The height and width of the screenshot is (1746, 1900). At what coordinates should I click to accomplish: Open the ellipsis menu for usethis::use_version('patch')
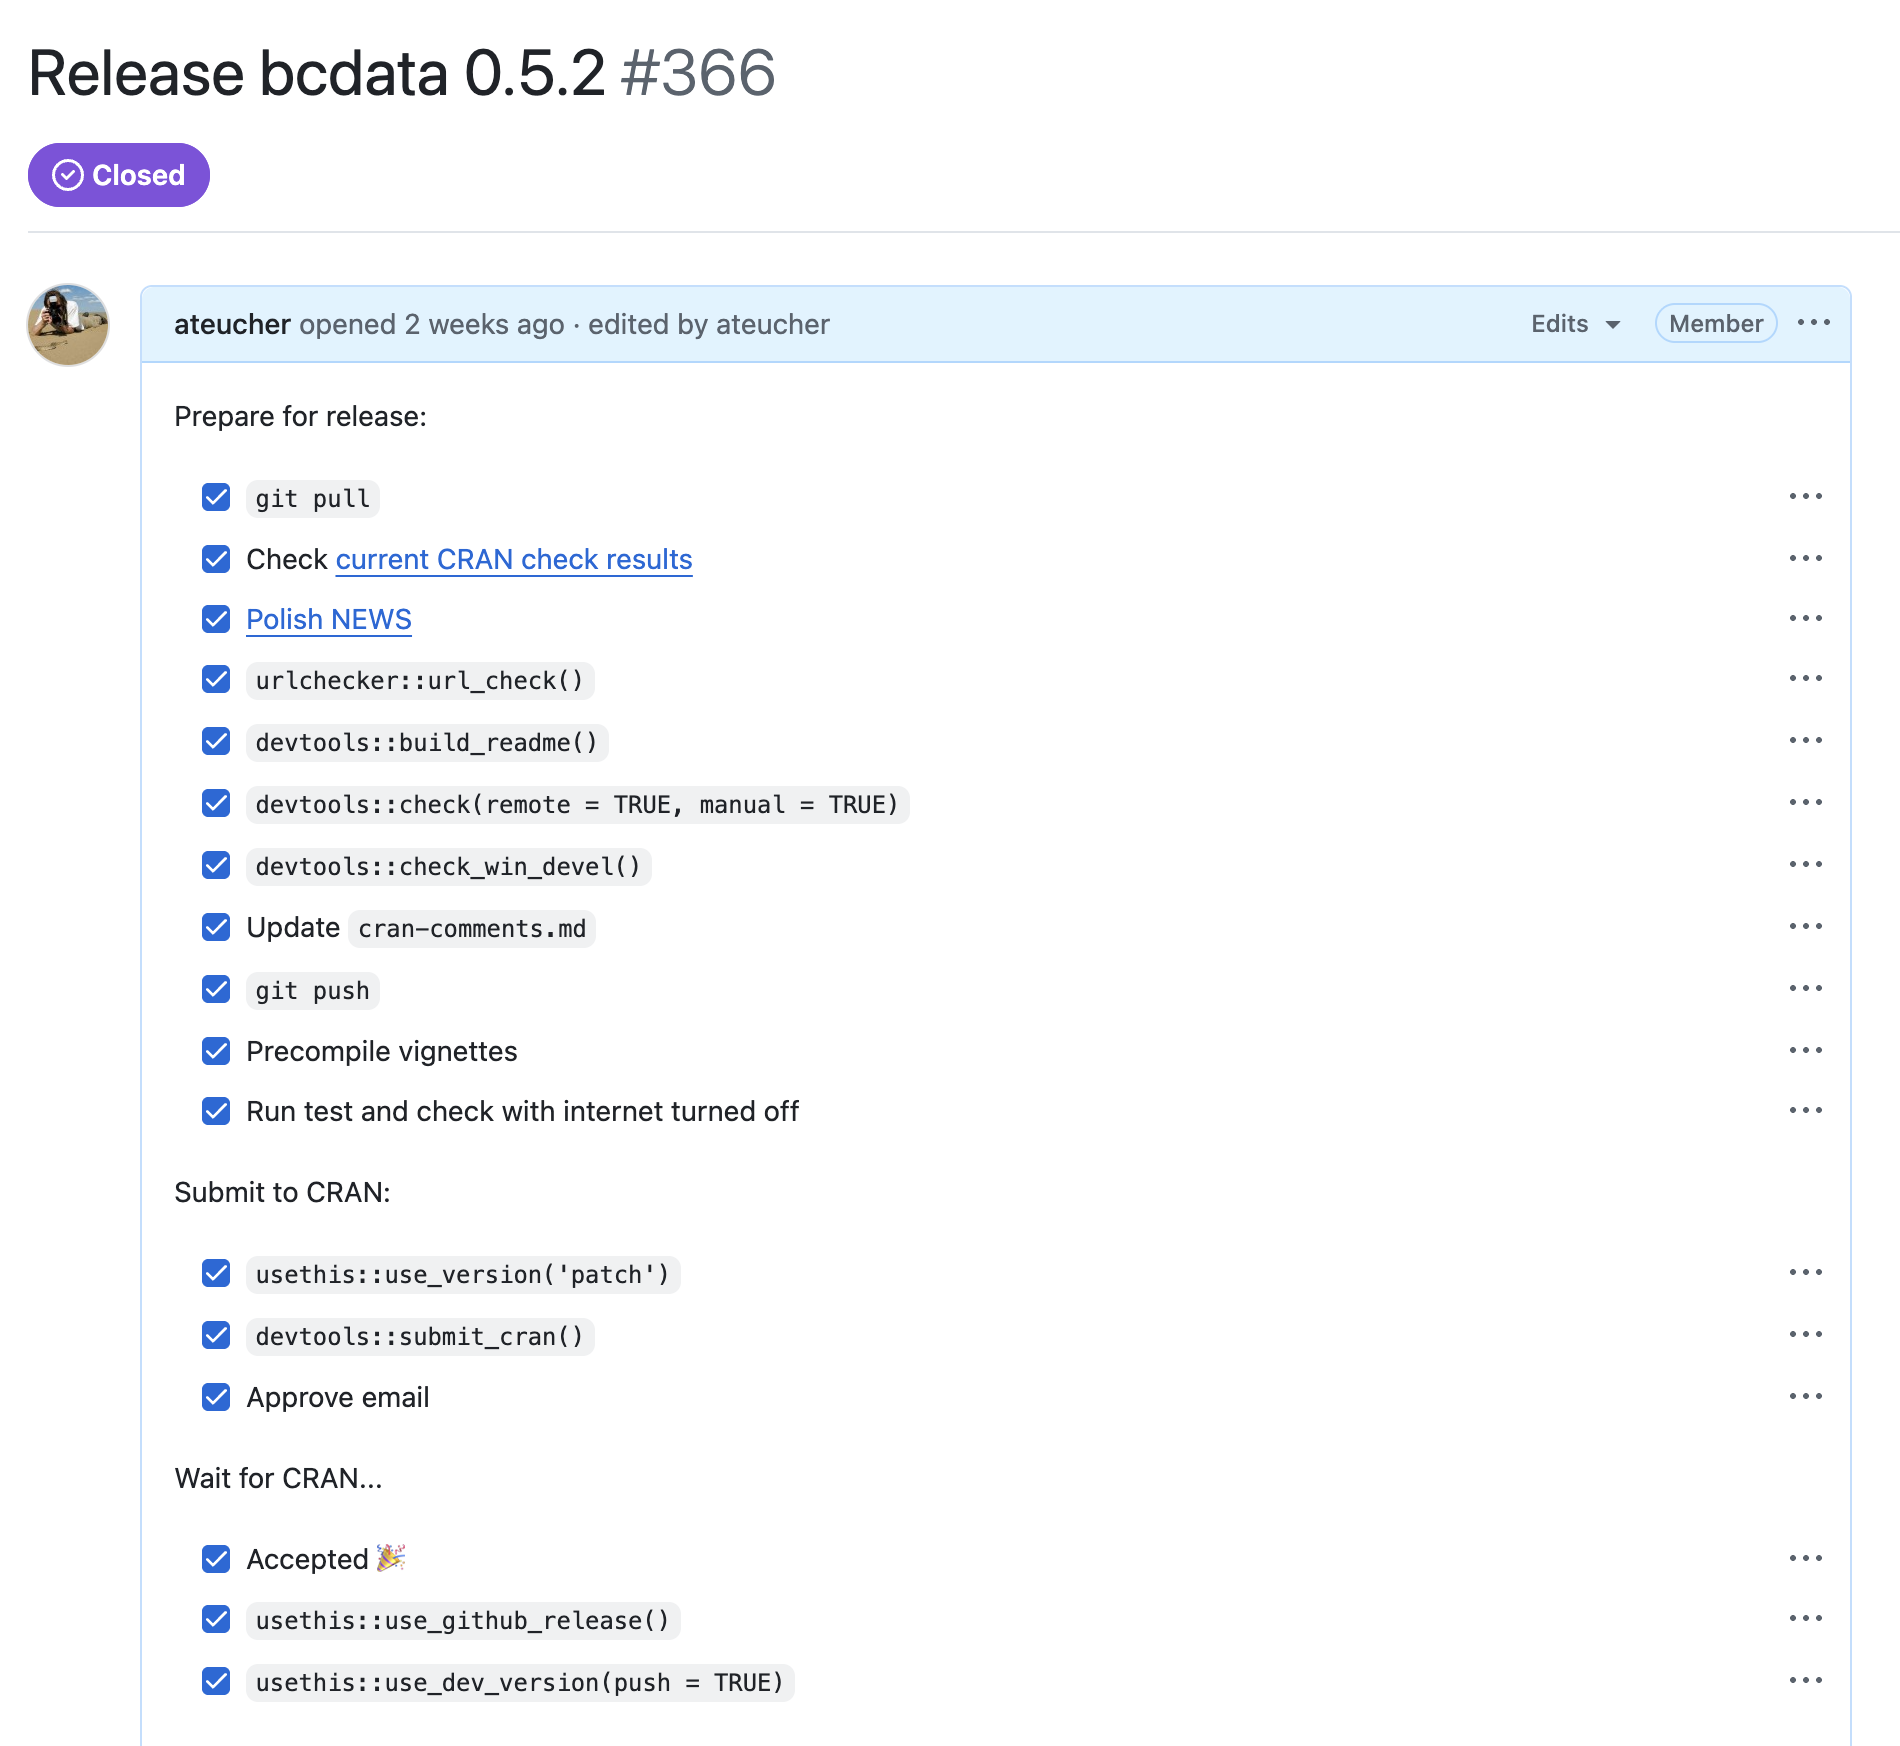point(1805,1273)
